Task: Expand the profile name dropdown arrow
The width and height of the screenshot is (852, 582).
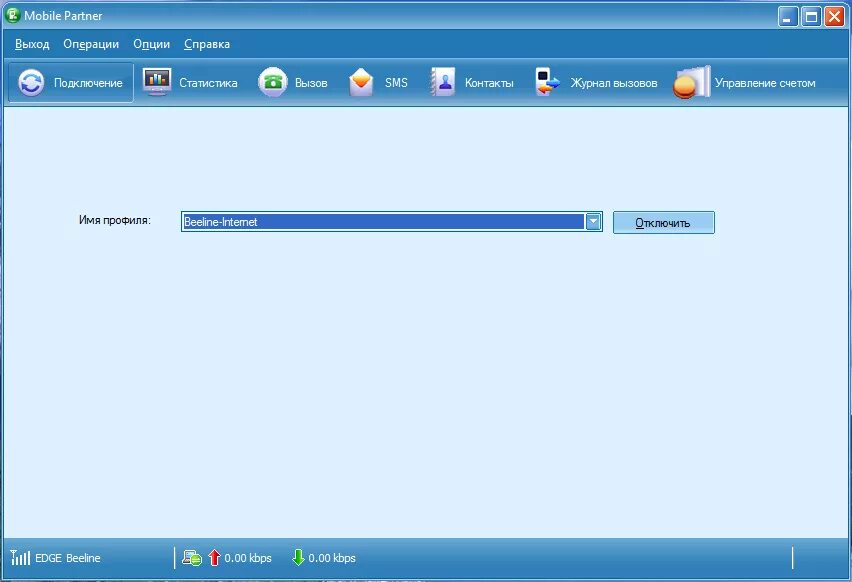Action: click(593, 222)
